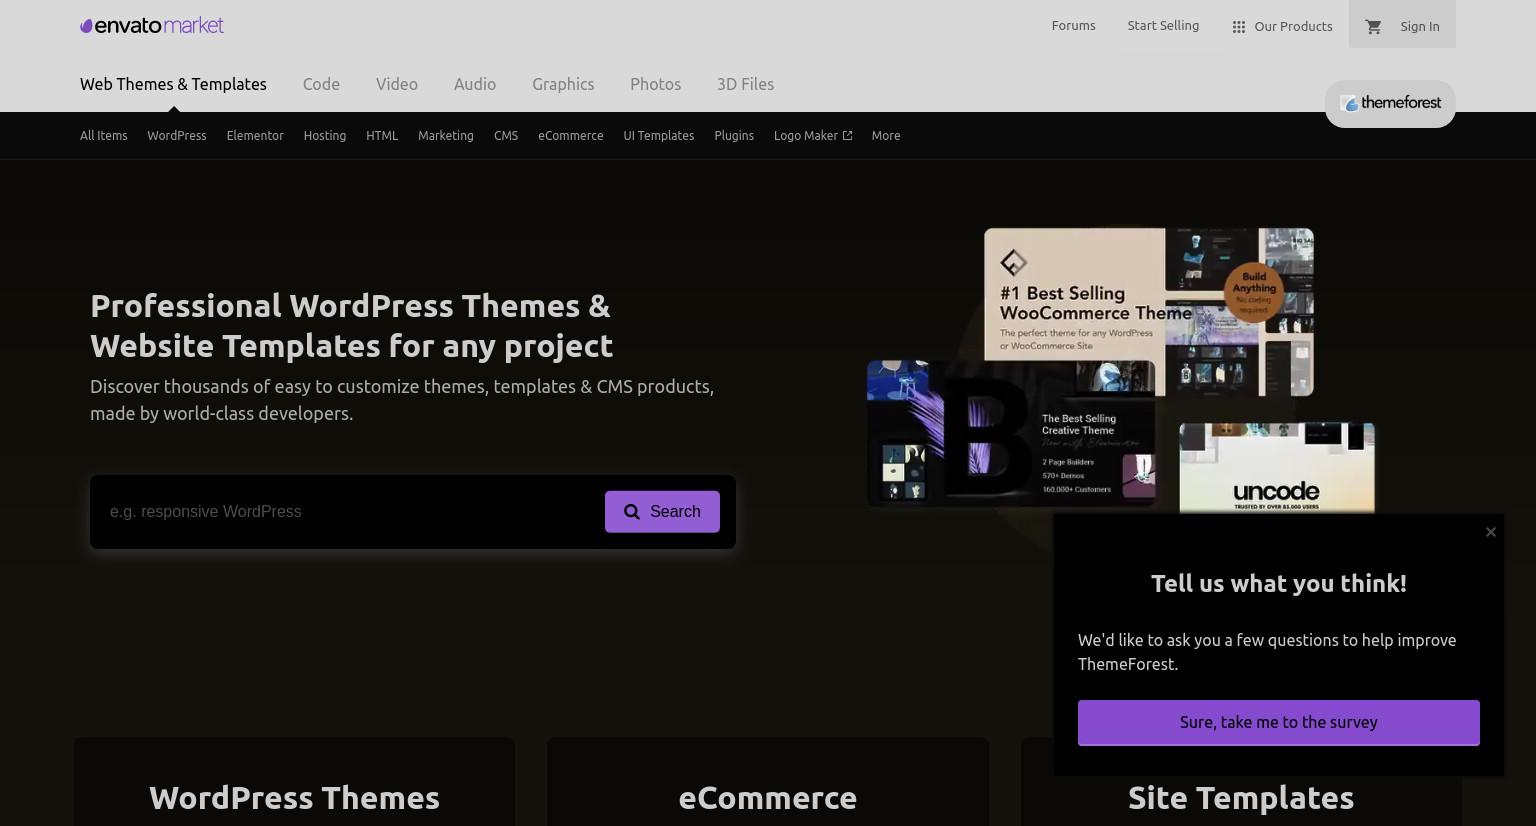Open the shopping cart icon
This screenshot has width=1536, height=826.
coord(1373,27)
